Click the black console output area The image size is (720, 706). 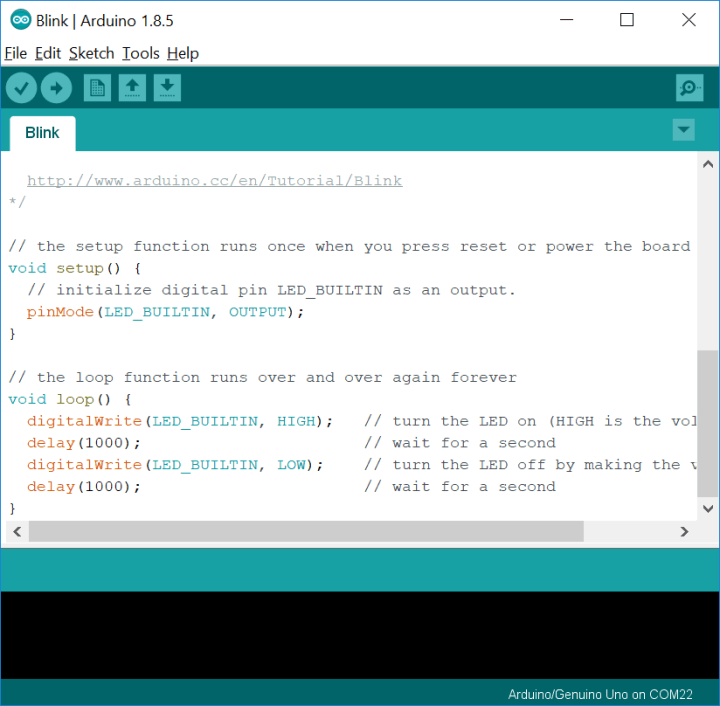[x=360, y=634]
